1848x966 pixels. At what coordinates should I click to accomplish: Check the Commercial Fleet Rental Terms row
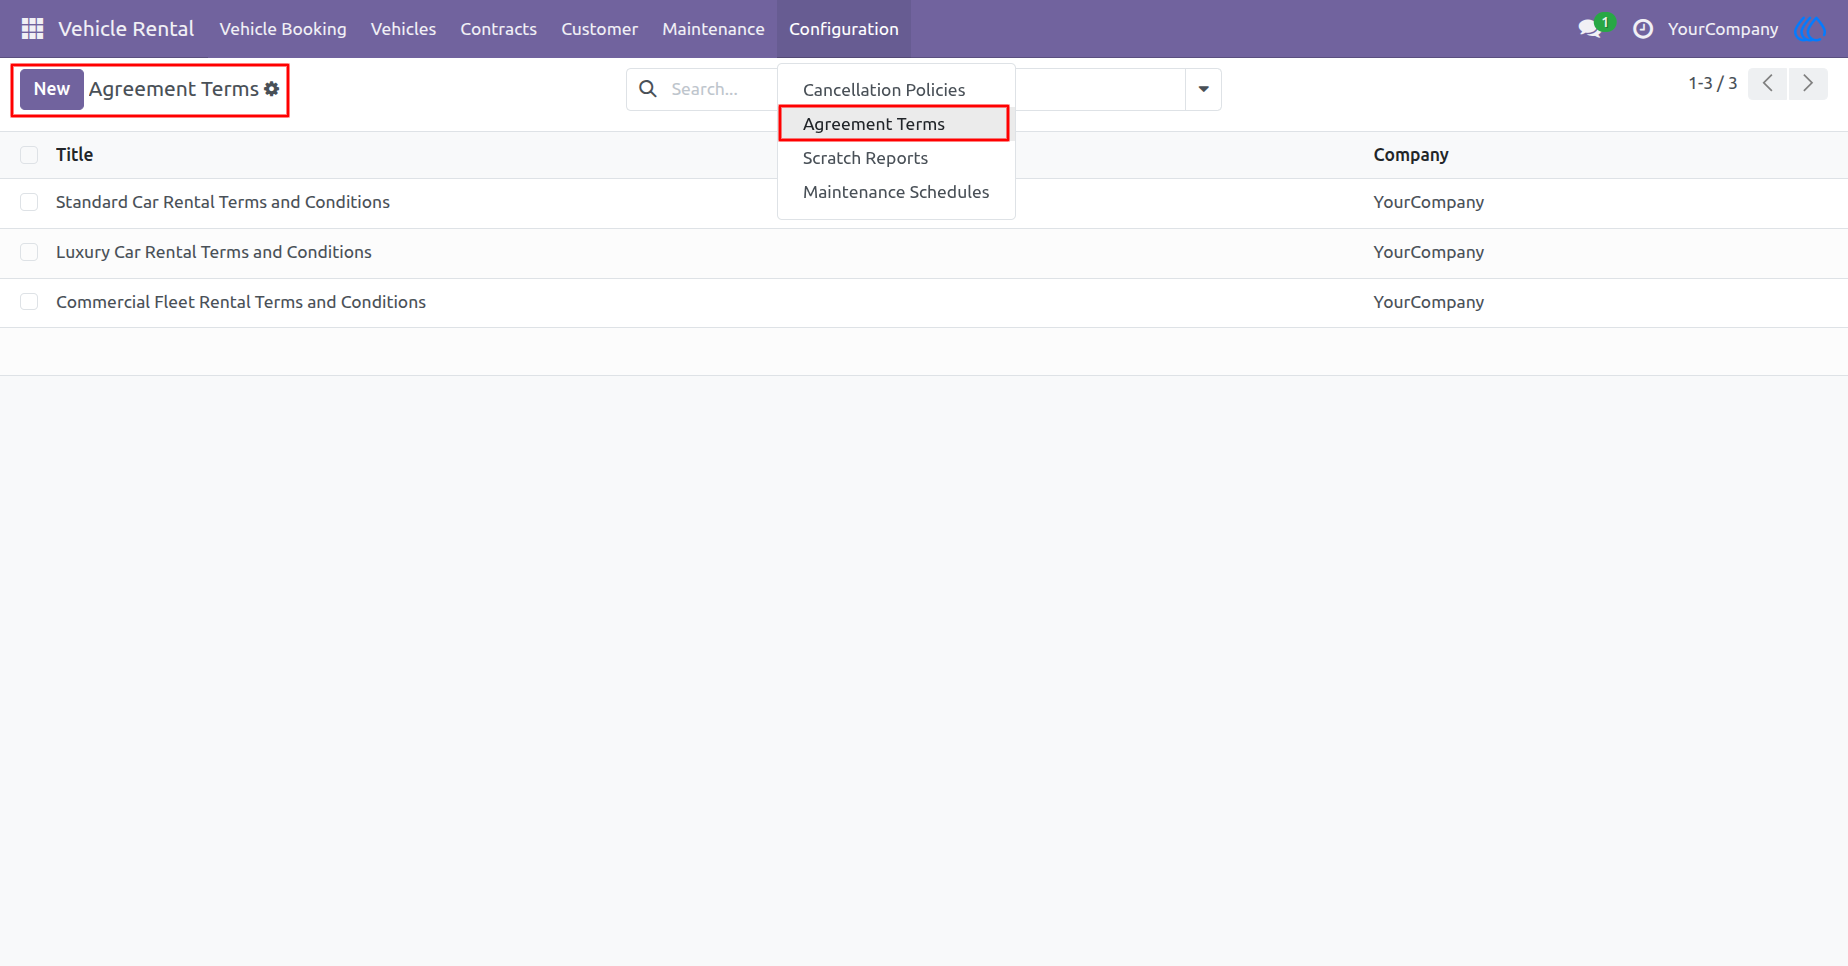29,302
